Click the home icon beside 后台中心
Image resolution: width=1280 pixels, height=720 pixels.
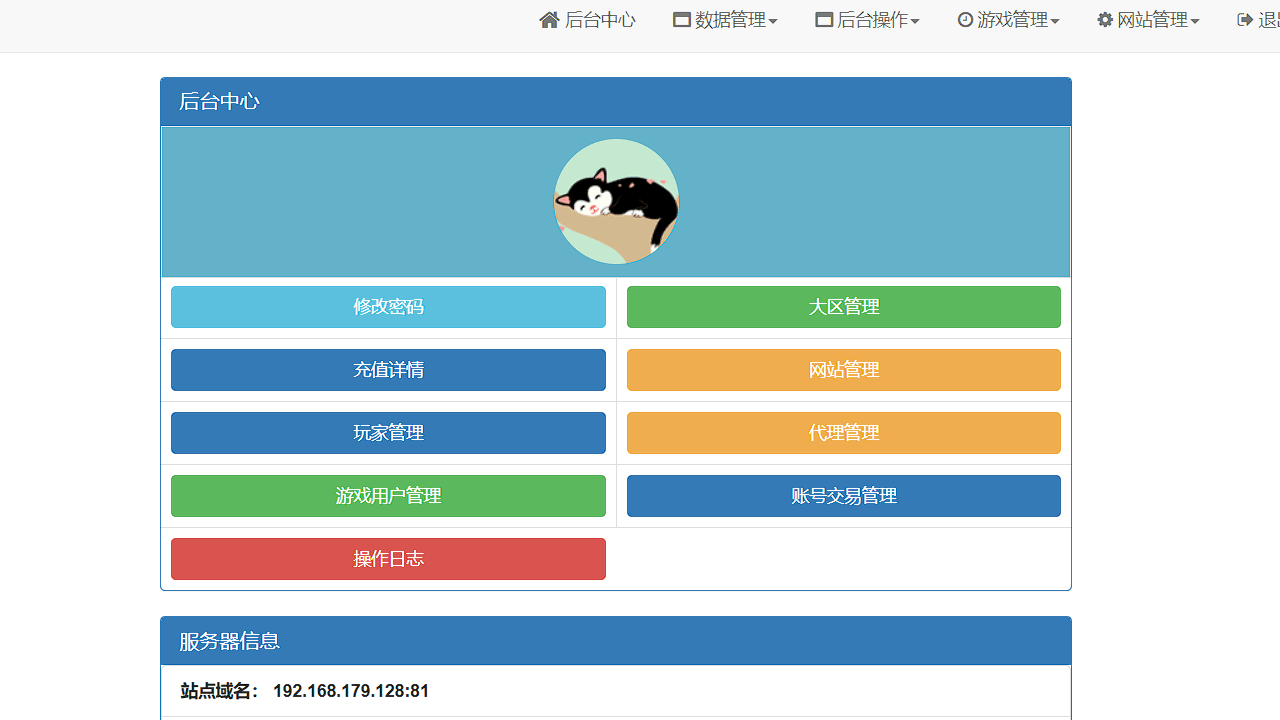click(x=549, y=19)
